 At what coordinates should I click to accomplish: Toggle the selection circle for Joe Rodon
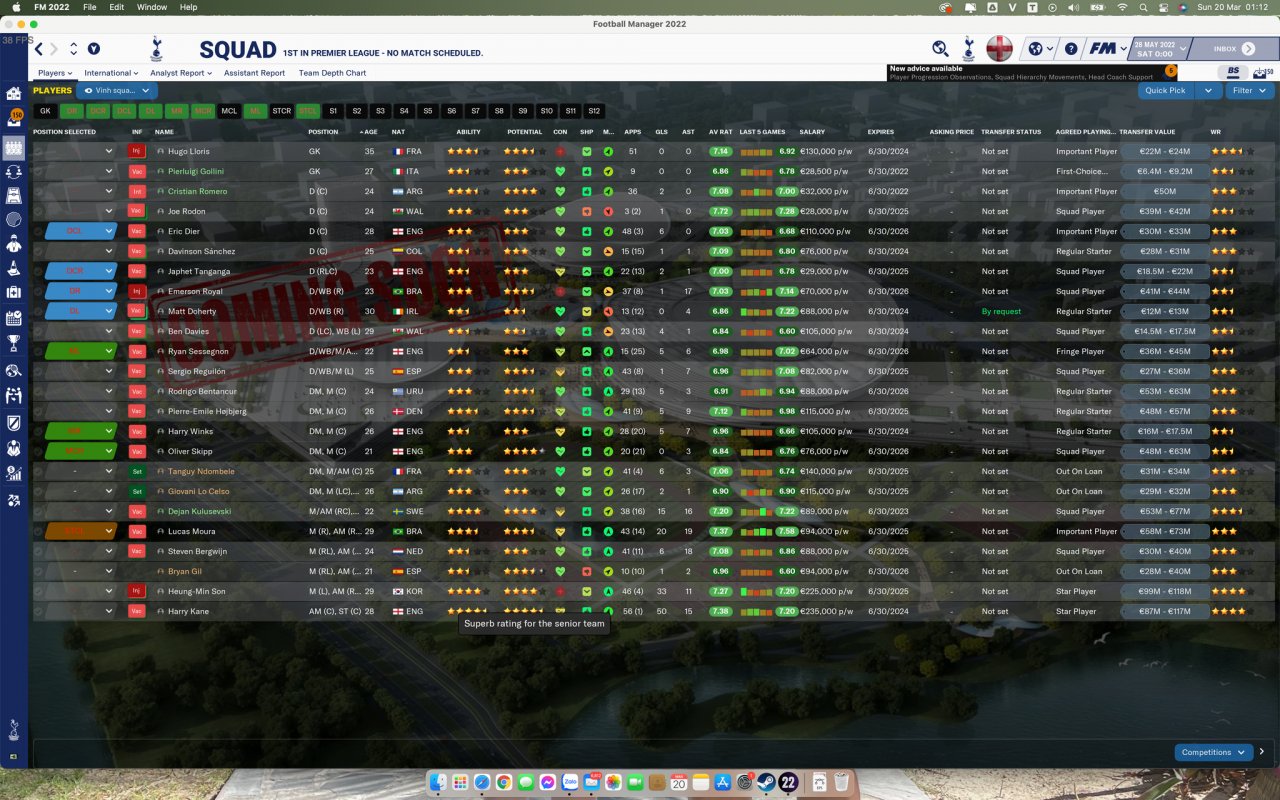pos(39,211)
